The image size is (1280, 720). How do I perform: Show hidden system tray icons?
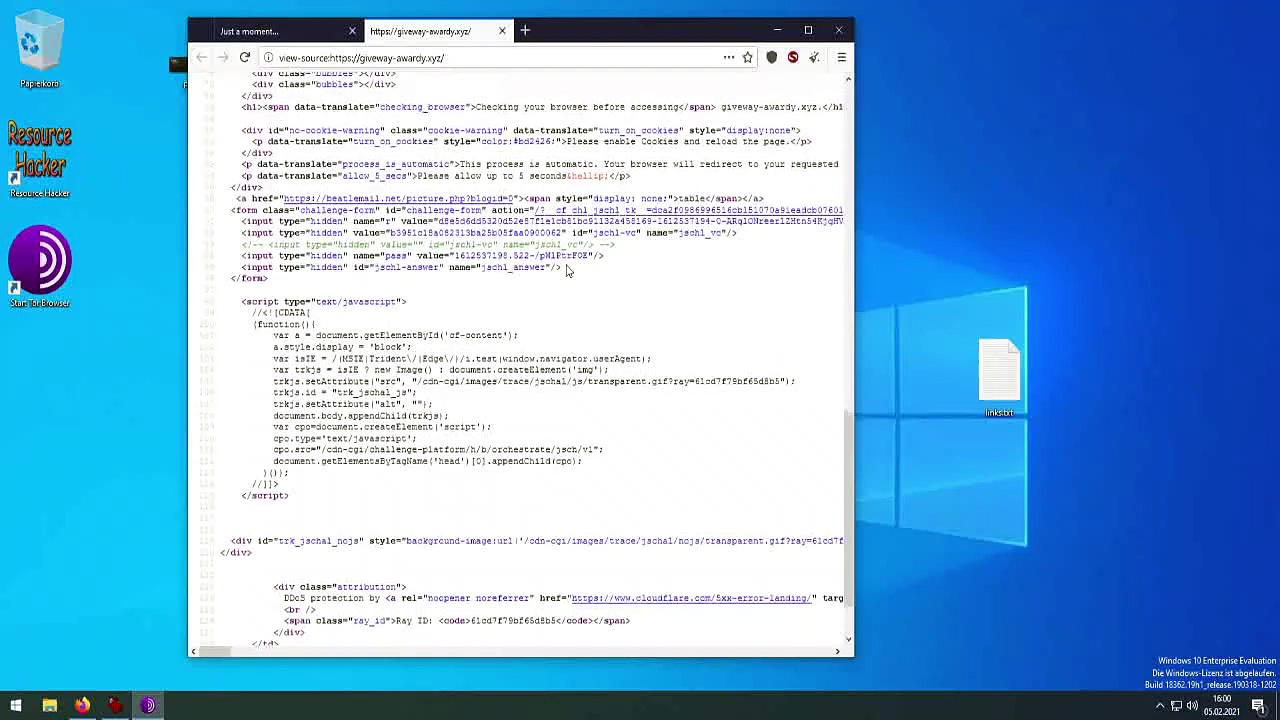1160,706
